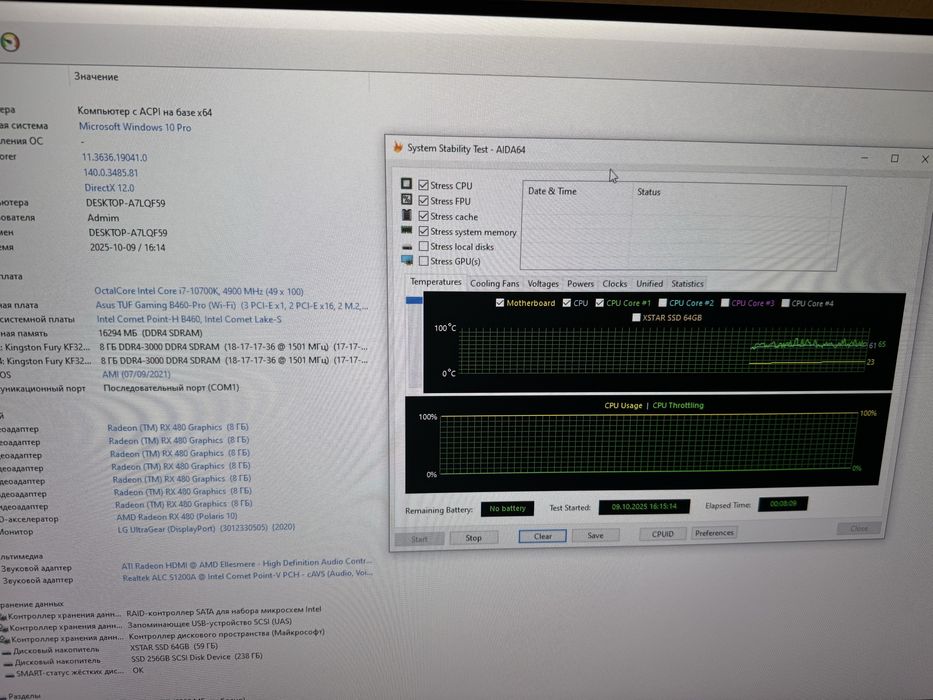Toggle the Stress system memory checkbox

(x=424, y=231)
